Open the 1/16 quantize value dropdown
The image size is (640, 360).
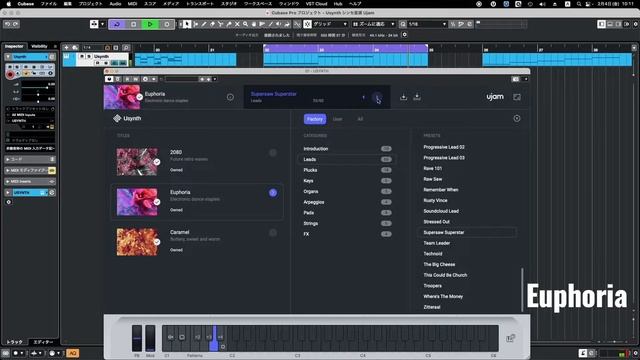click(x=427, y=24)
